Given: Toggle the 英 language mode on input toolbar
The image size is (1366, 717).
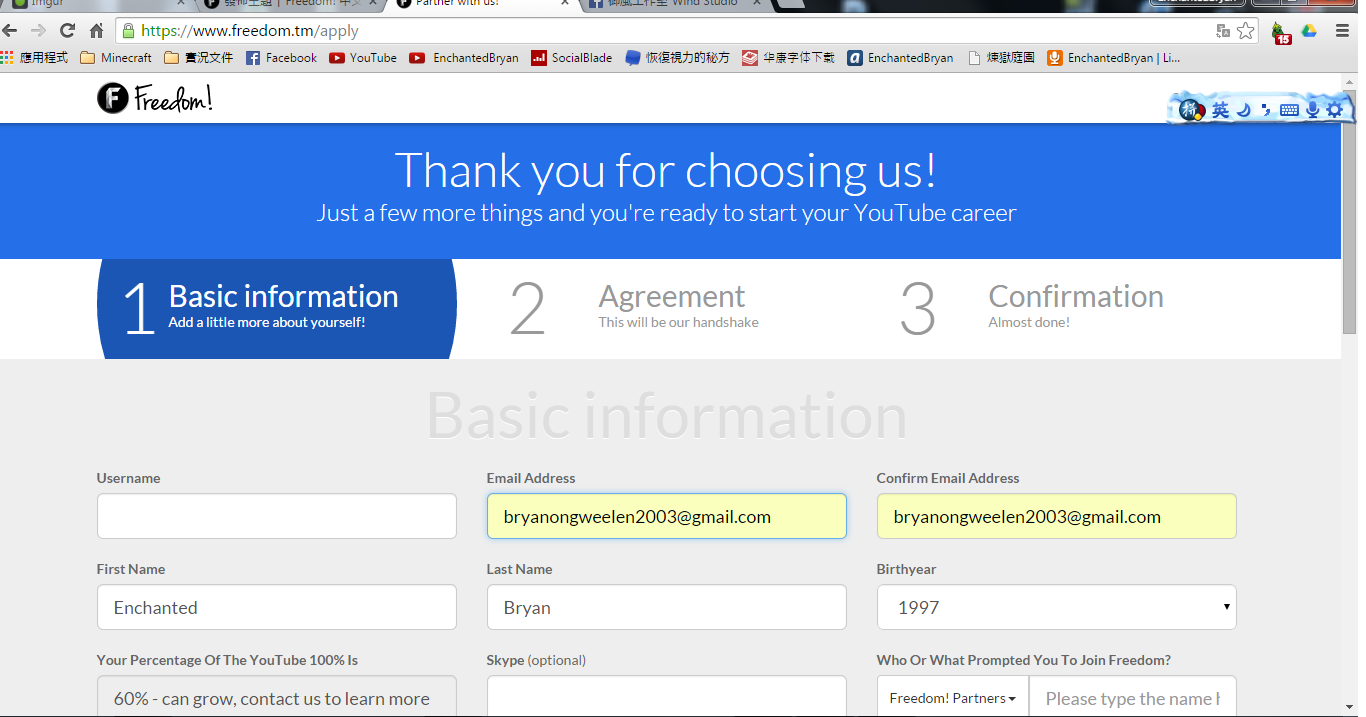Looking at the screenshot, I should pos(1220,110).
